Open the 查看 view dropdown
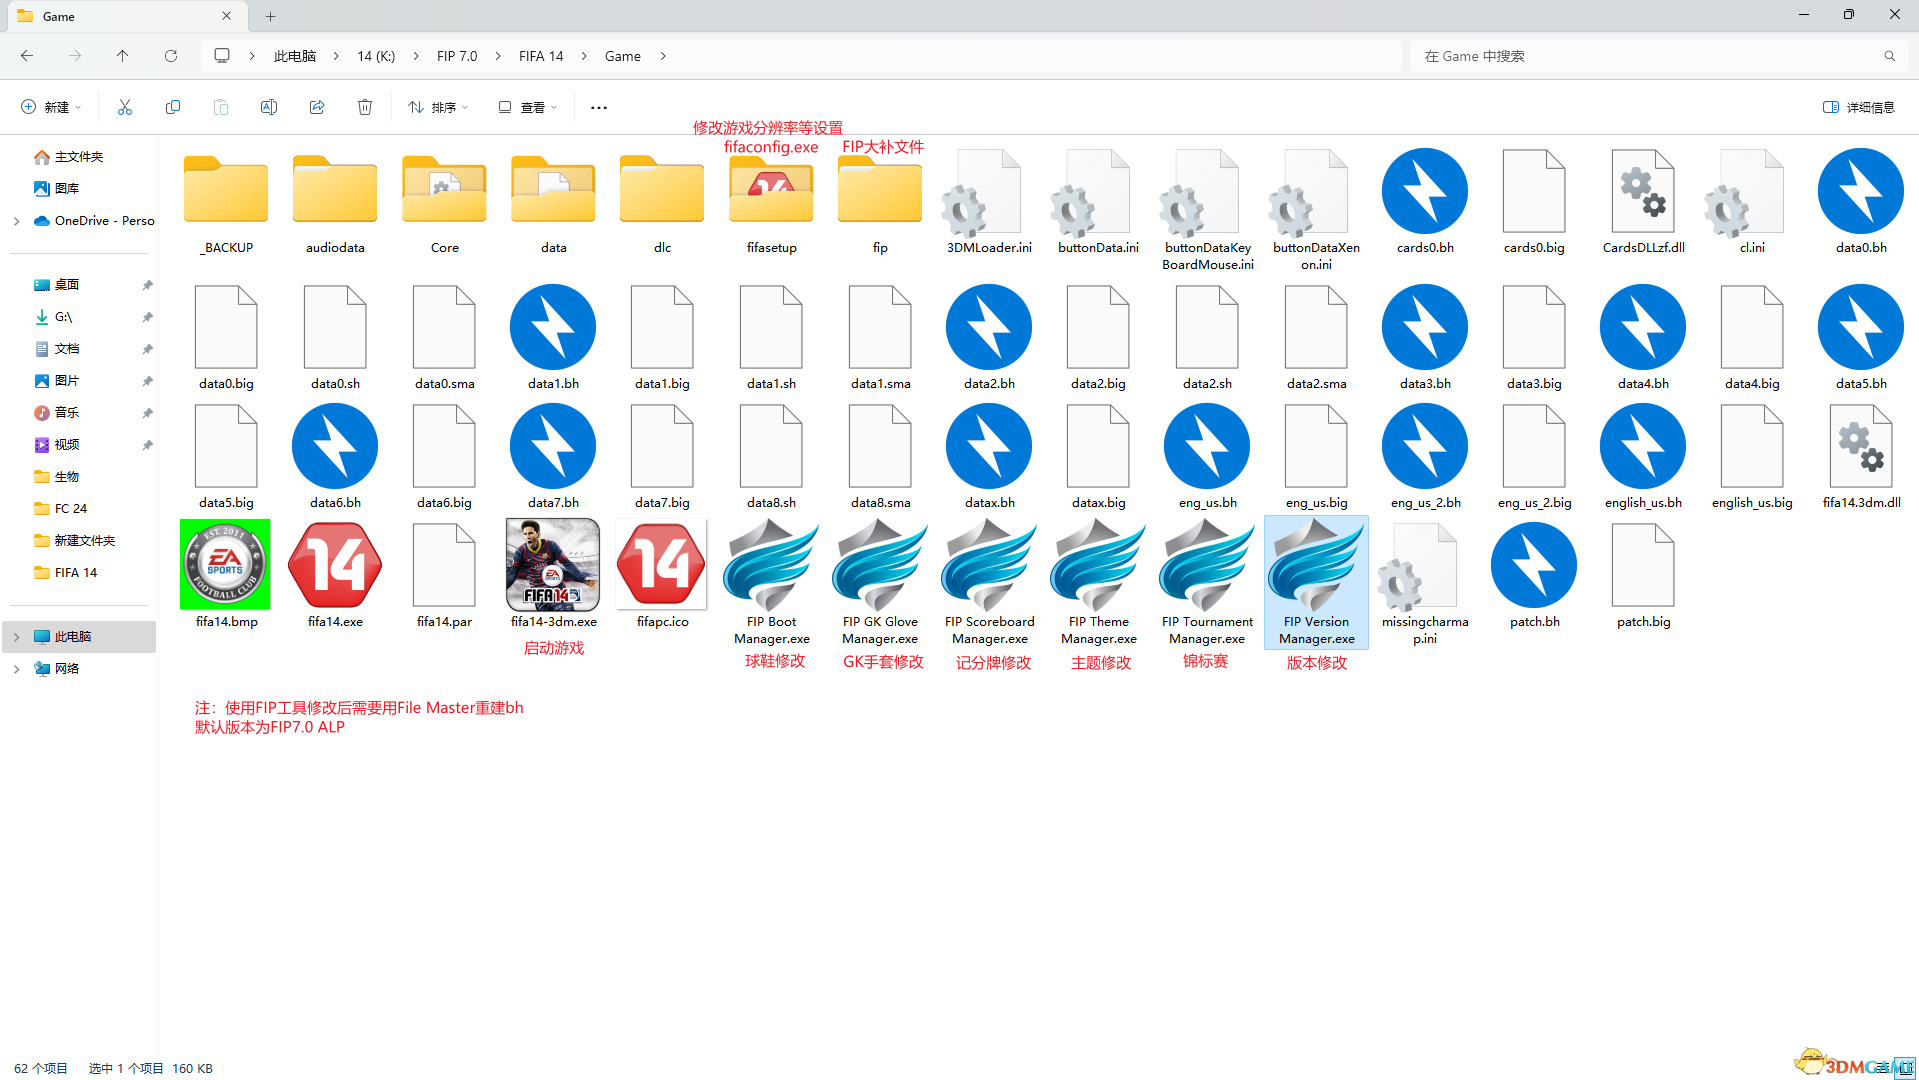The height and width of the screenshot is (1080, 1919). 526,107
